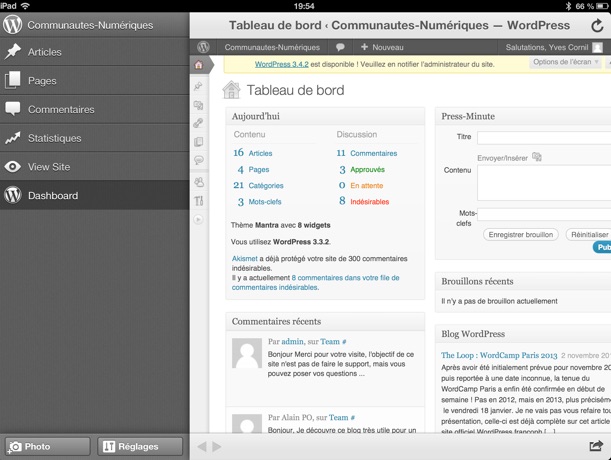Image resolution: width=611 pixels, height=460 pixels.
Task: Open the Users icon in the collapsed sidebar
Action: (199, 182)
